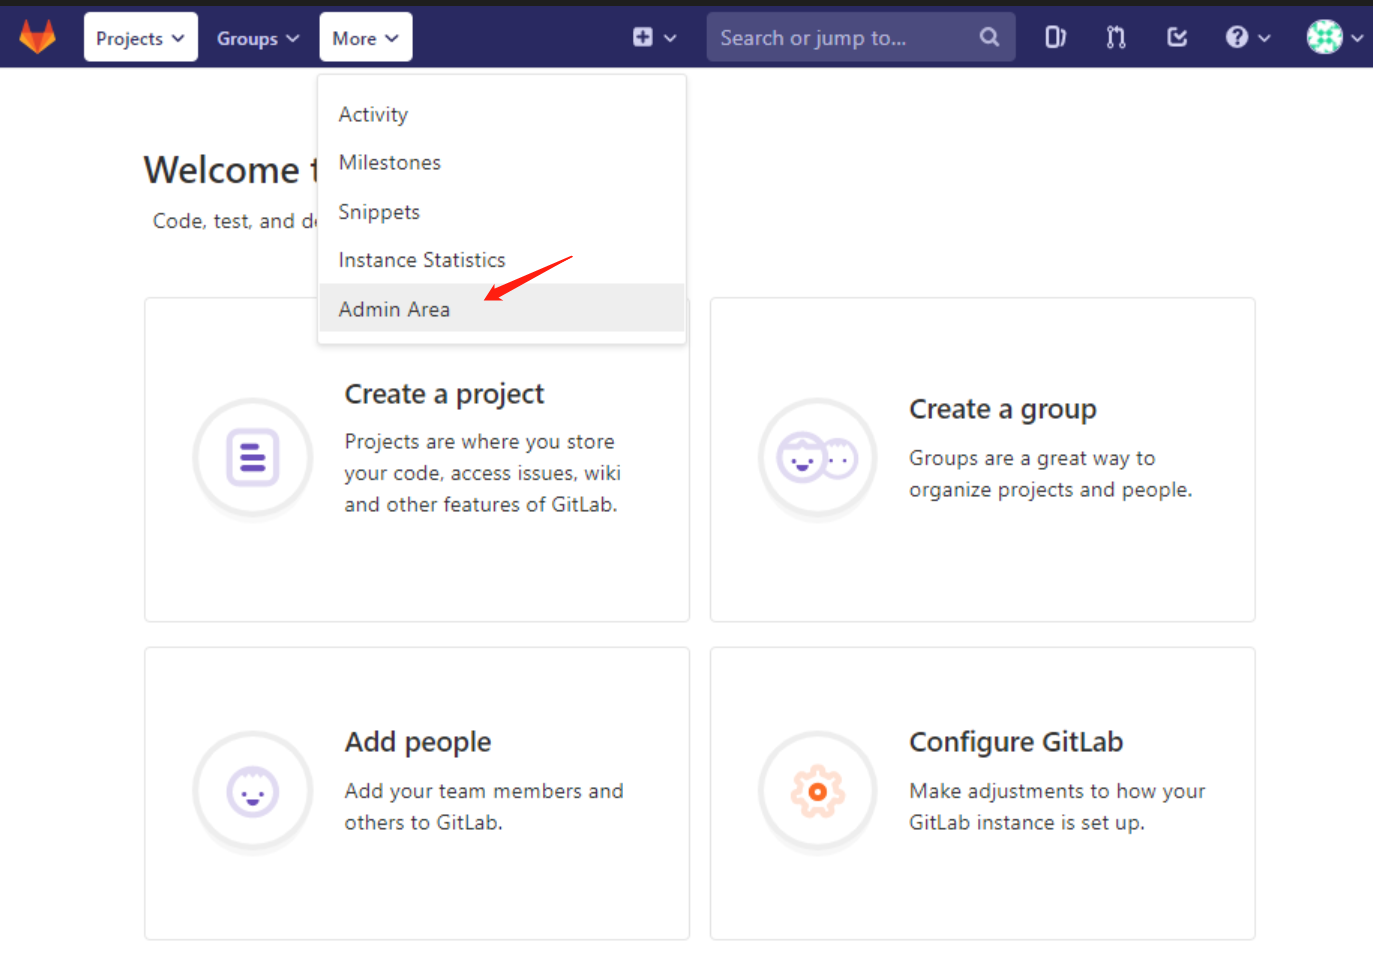
Task: Click the Add people heading
Action: pos(418,742)
